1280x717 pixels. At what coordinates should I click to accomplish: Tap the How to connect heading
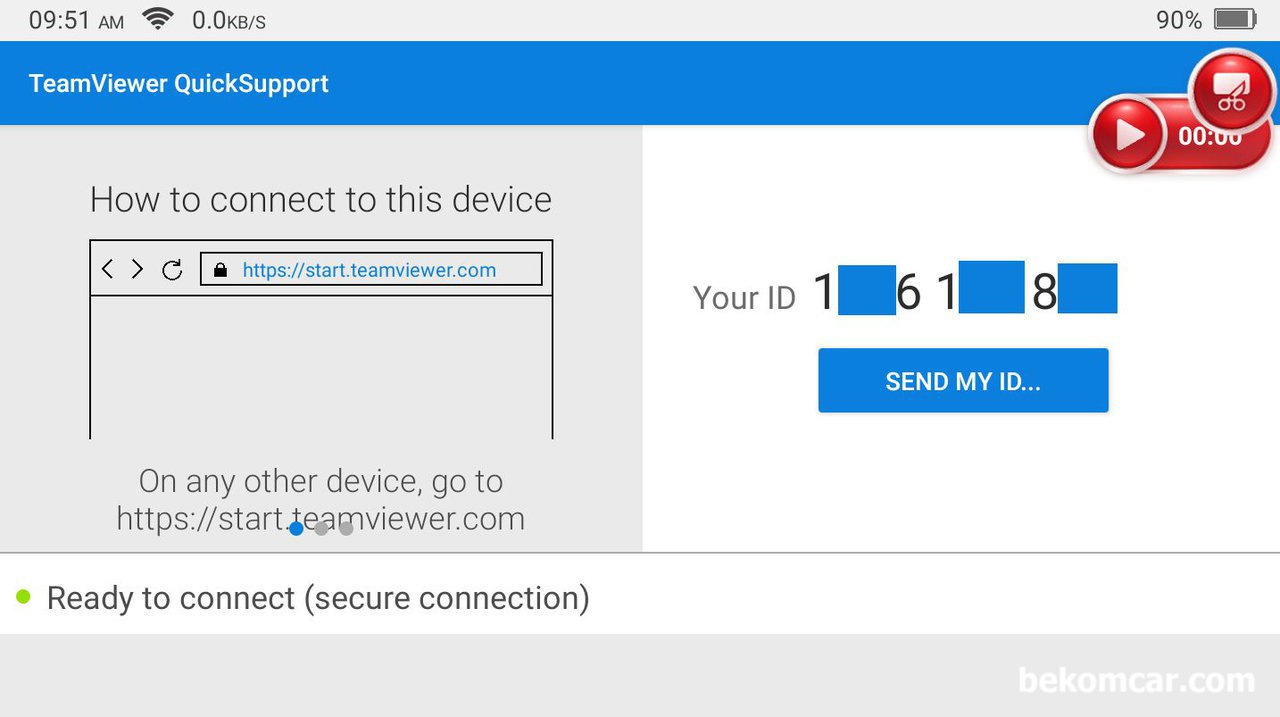click(321, 199)
